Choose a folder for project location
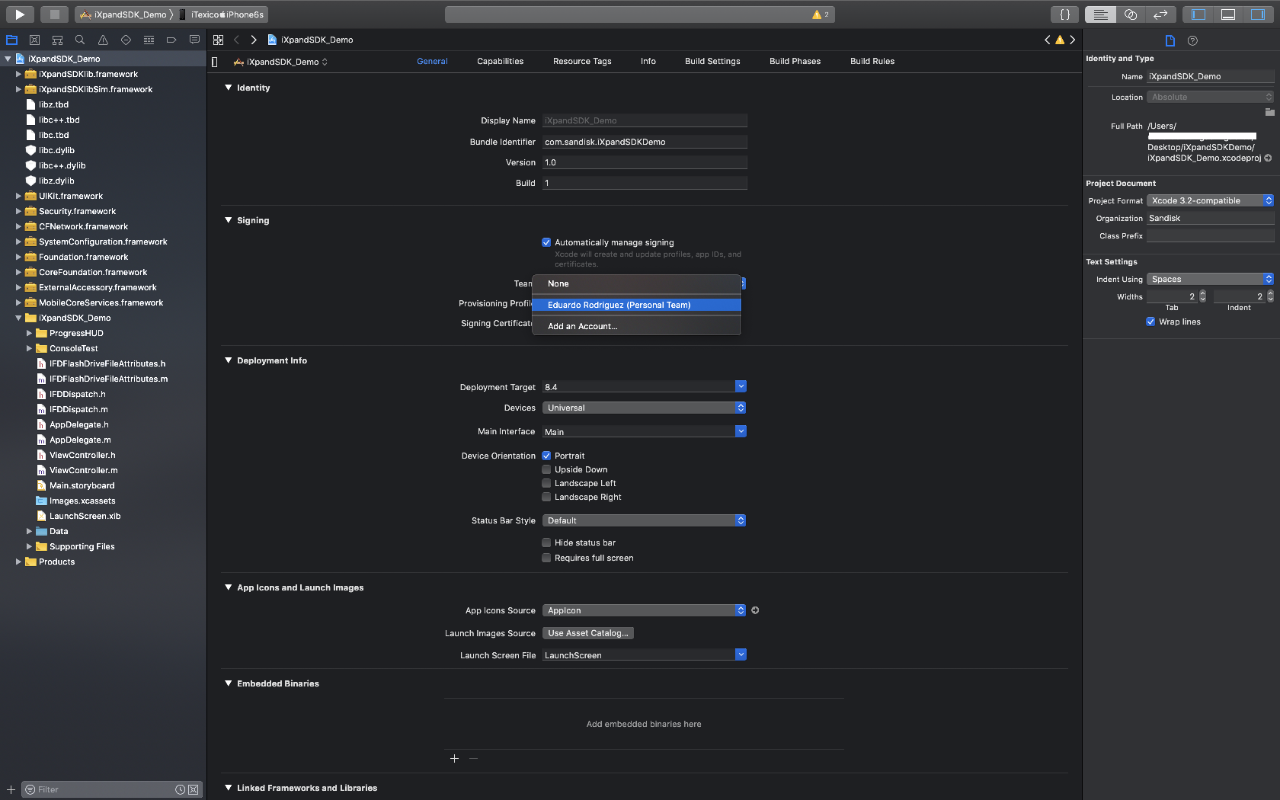Screen dimensions: 1280x800 pos(1270,112)
